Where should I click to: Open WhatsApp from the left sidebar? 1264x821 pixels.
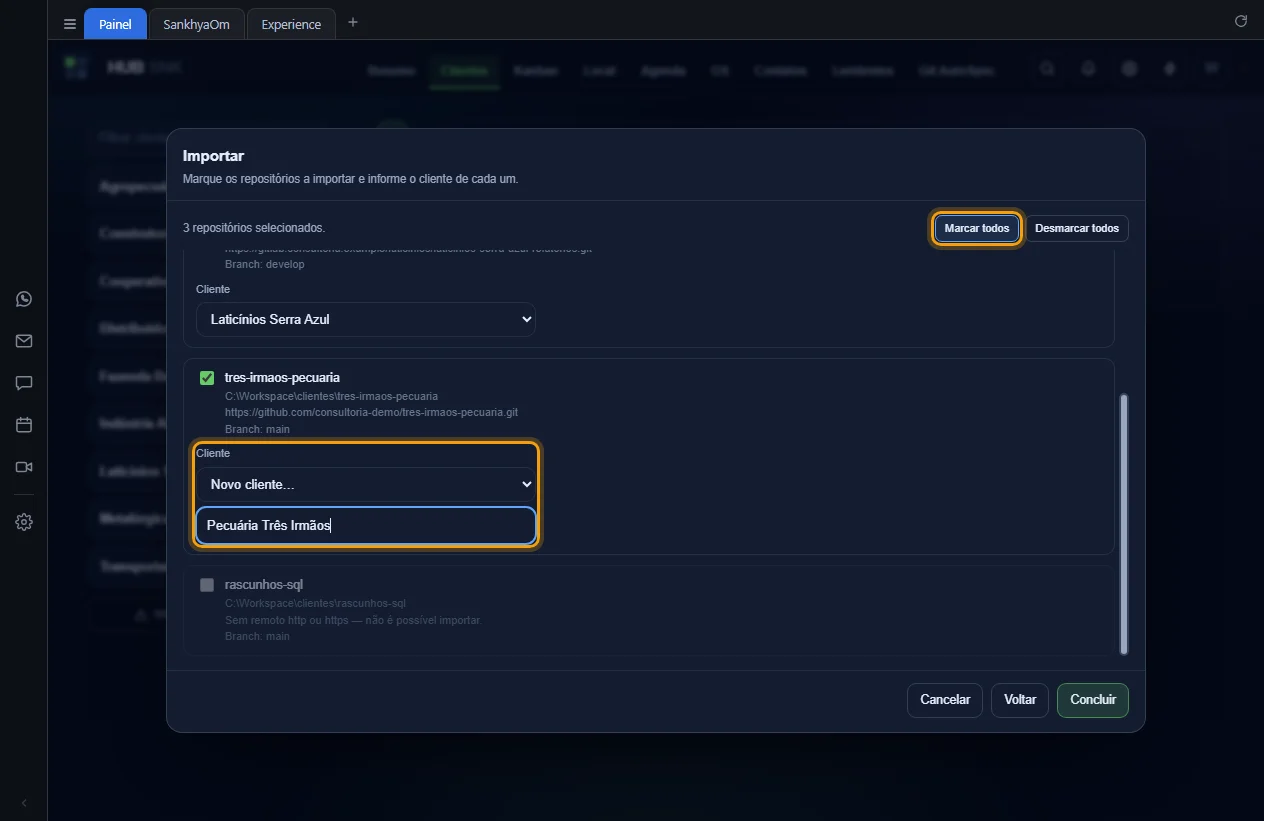(x=24, y=299)
